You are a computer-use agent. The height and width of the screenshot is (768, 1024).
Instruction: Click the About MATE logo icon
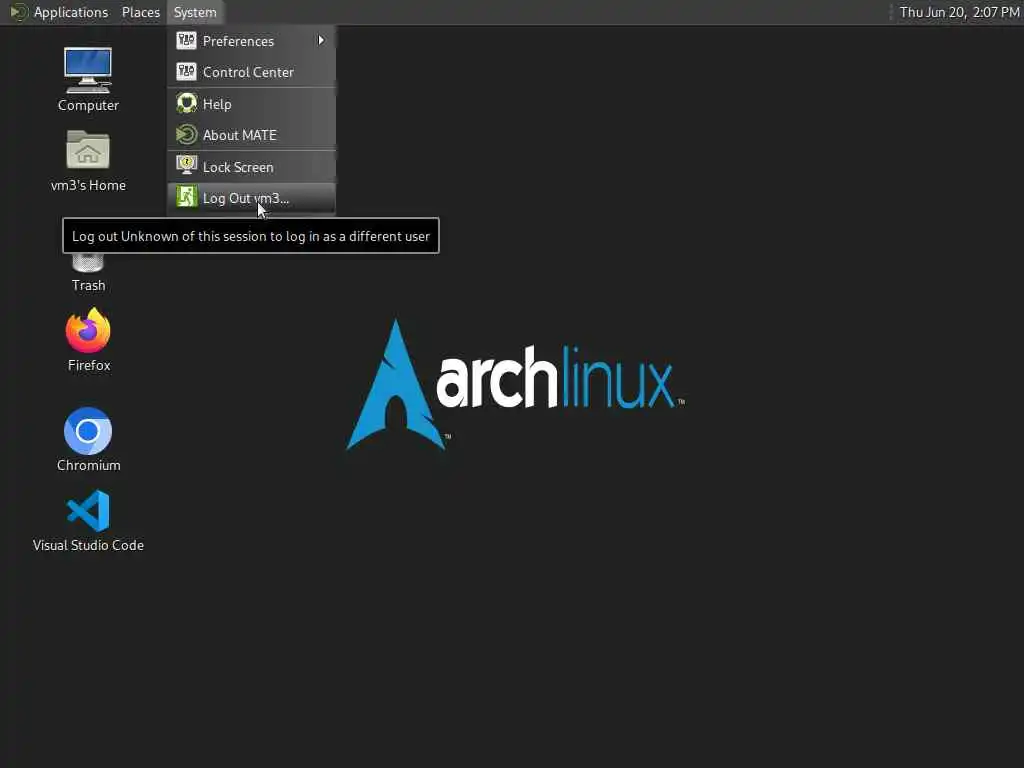tap(186, 135)
